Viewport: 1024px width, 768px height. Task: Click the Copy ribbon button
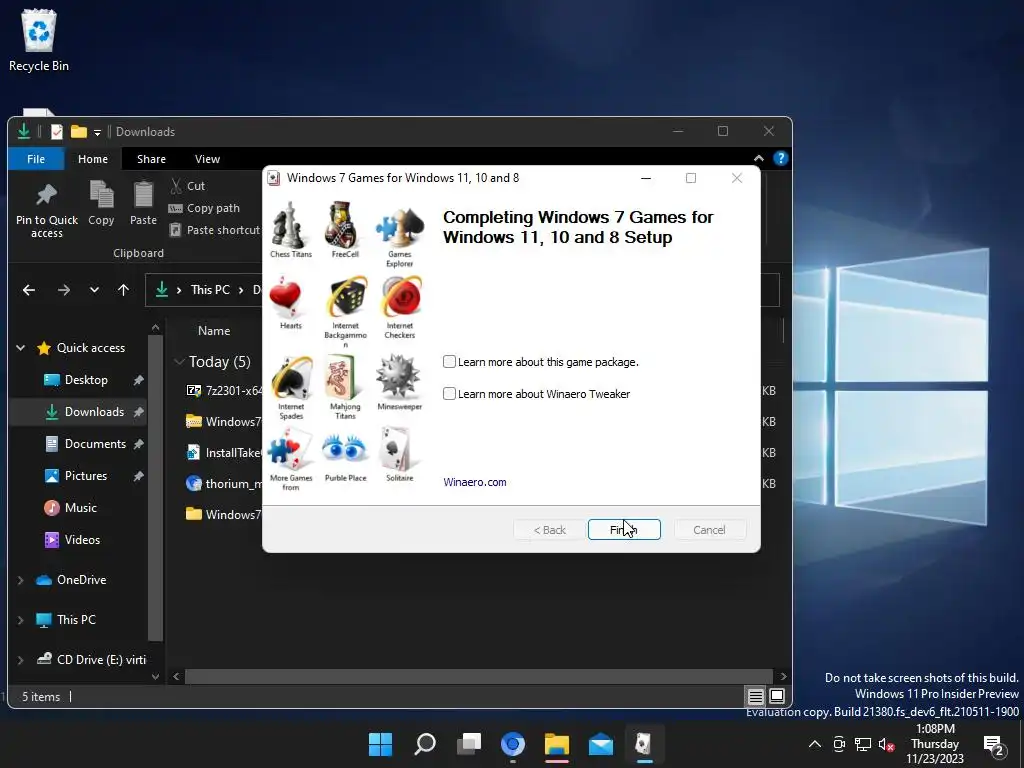101,204
